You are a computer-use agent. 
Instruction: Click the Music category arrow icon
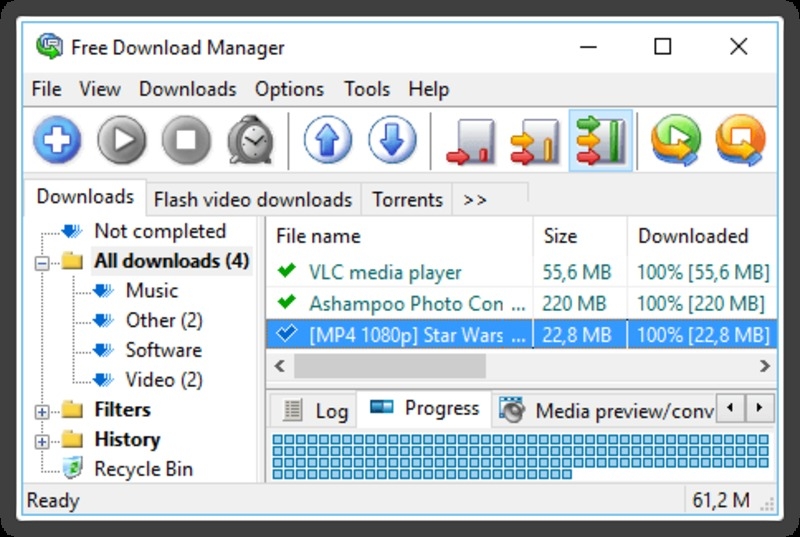coord(104,291)
